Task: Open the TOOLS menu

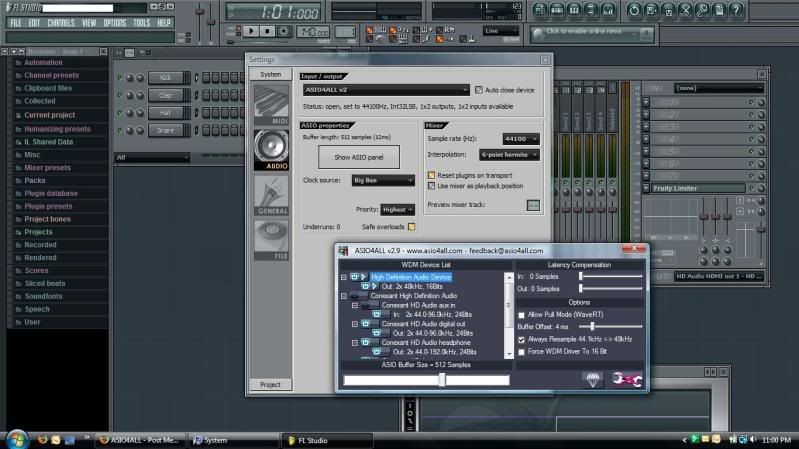Action: point(142,23)
